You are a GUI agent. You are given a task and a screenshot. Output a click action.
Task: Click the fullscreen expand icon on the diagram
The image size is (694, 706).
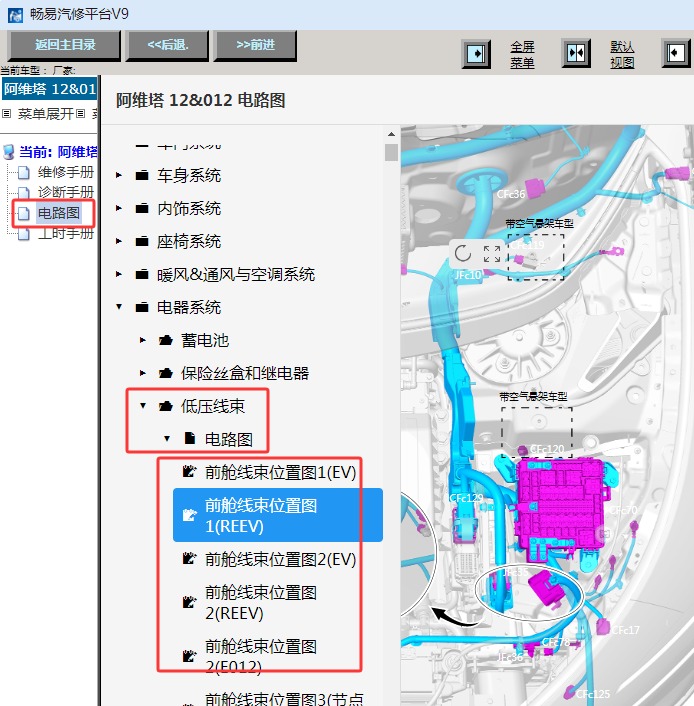tap(492, 254)
